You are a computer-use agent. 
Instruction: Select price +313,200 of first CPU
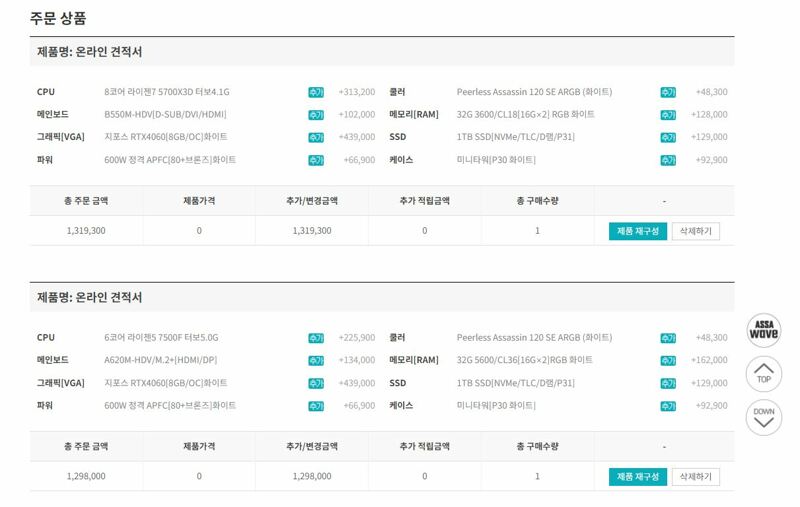click(357, 92)
